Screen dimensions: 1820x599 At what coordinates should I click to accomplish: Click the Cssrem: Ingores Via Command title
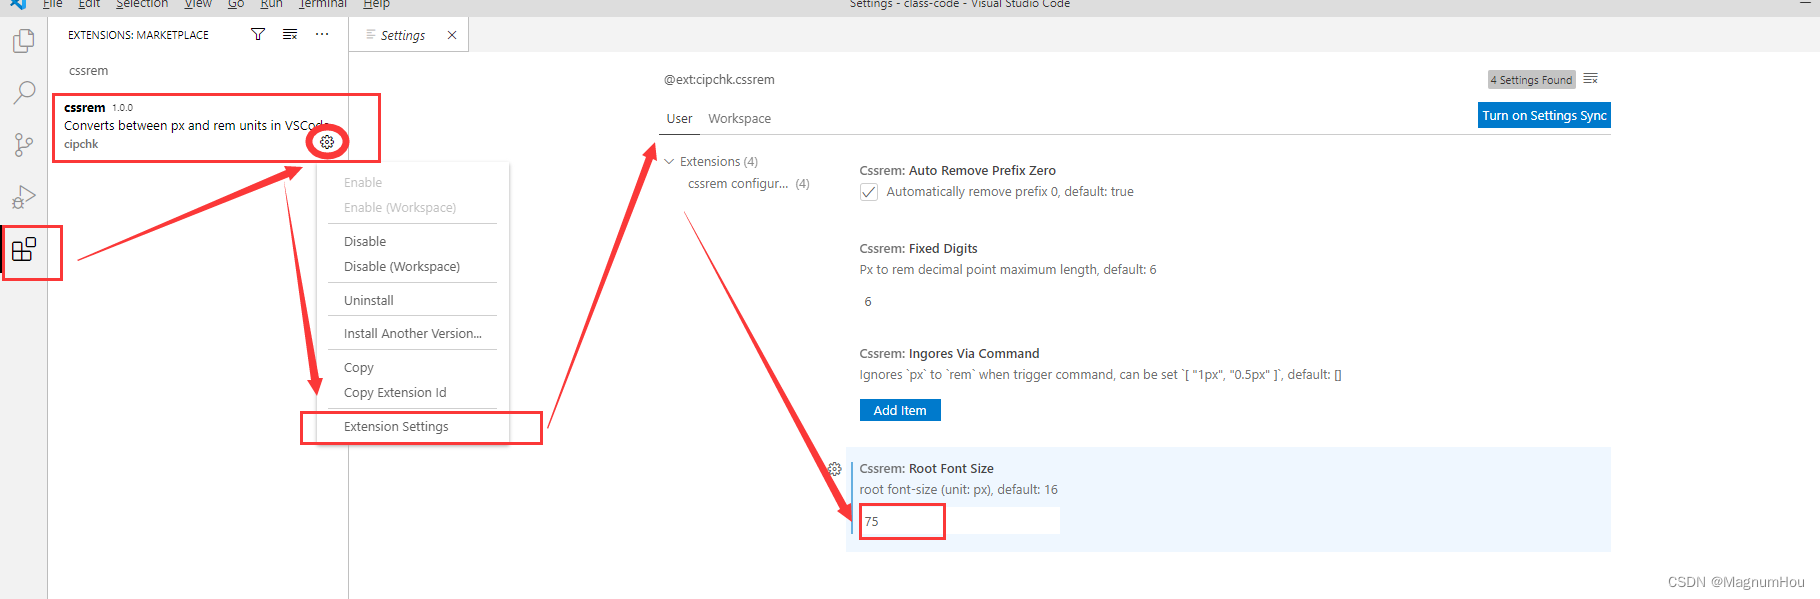(x=949, y=353)
